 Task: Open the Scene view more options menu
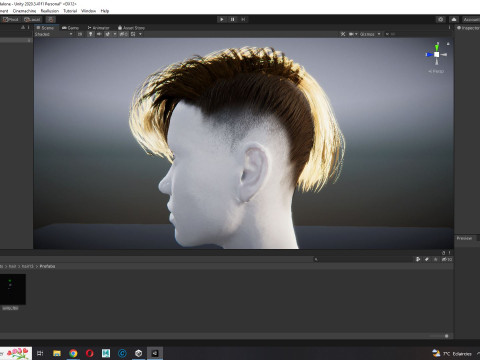[449, 28]
